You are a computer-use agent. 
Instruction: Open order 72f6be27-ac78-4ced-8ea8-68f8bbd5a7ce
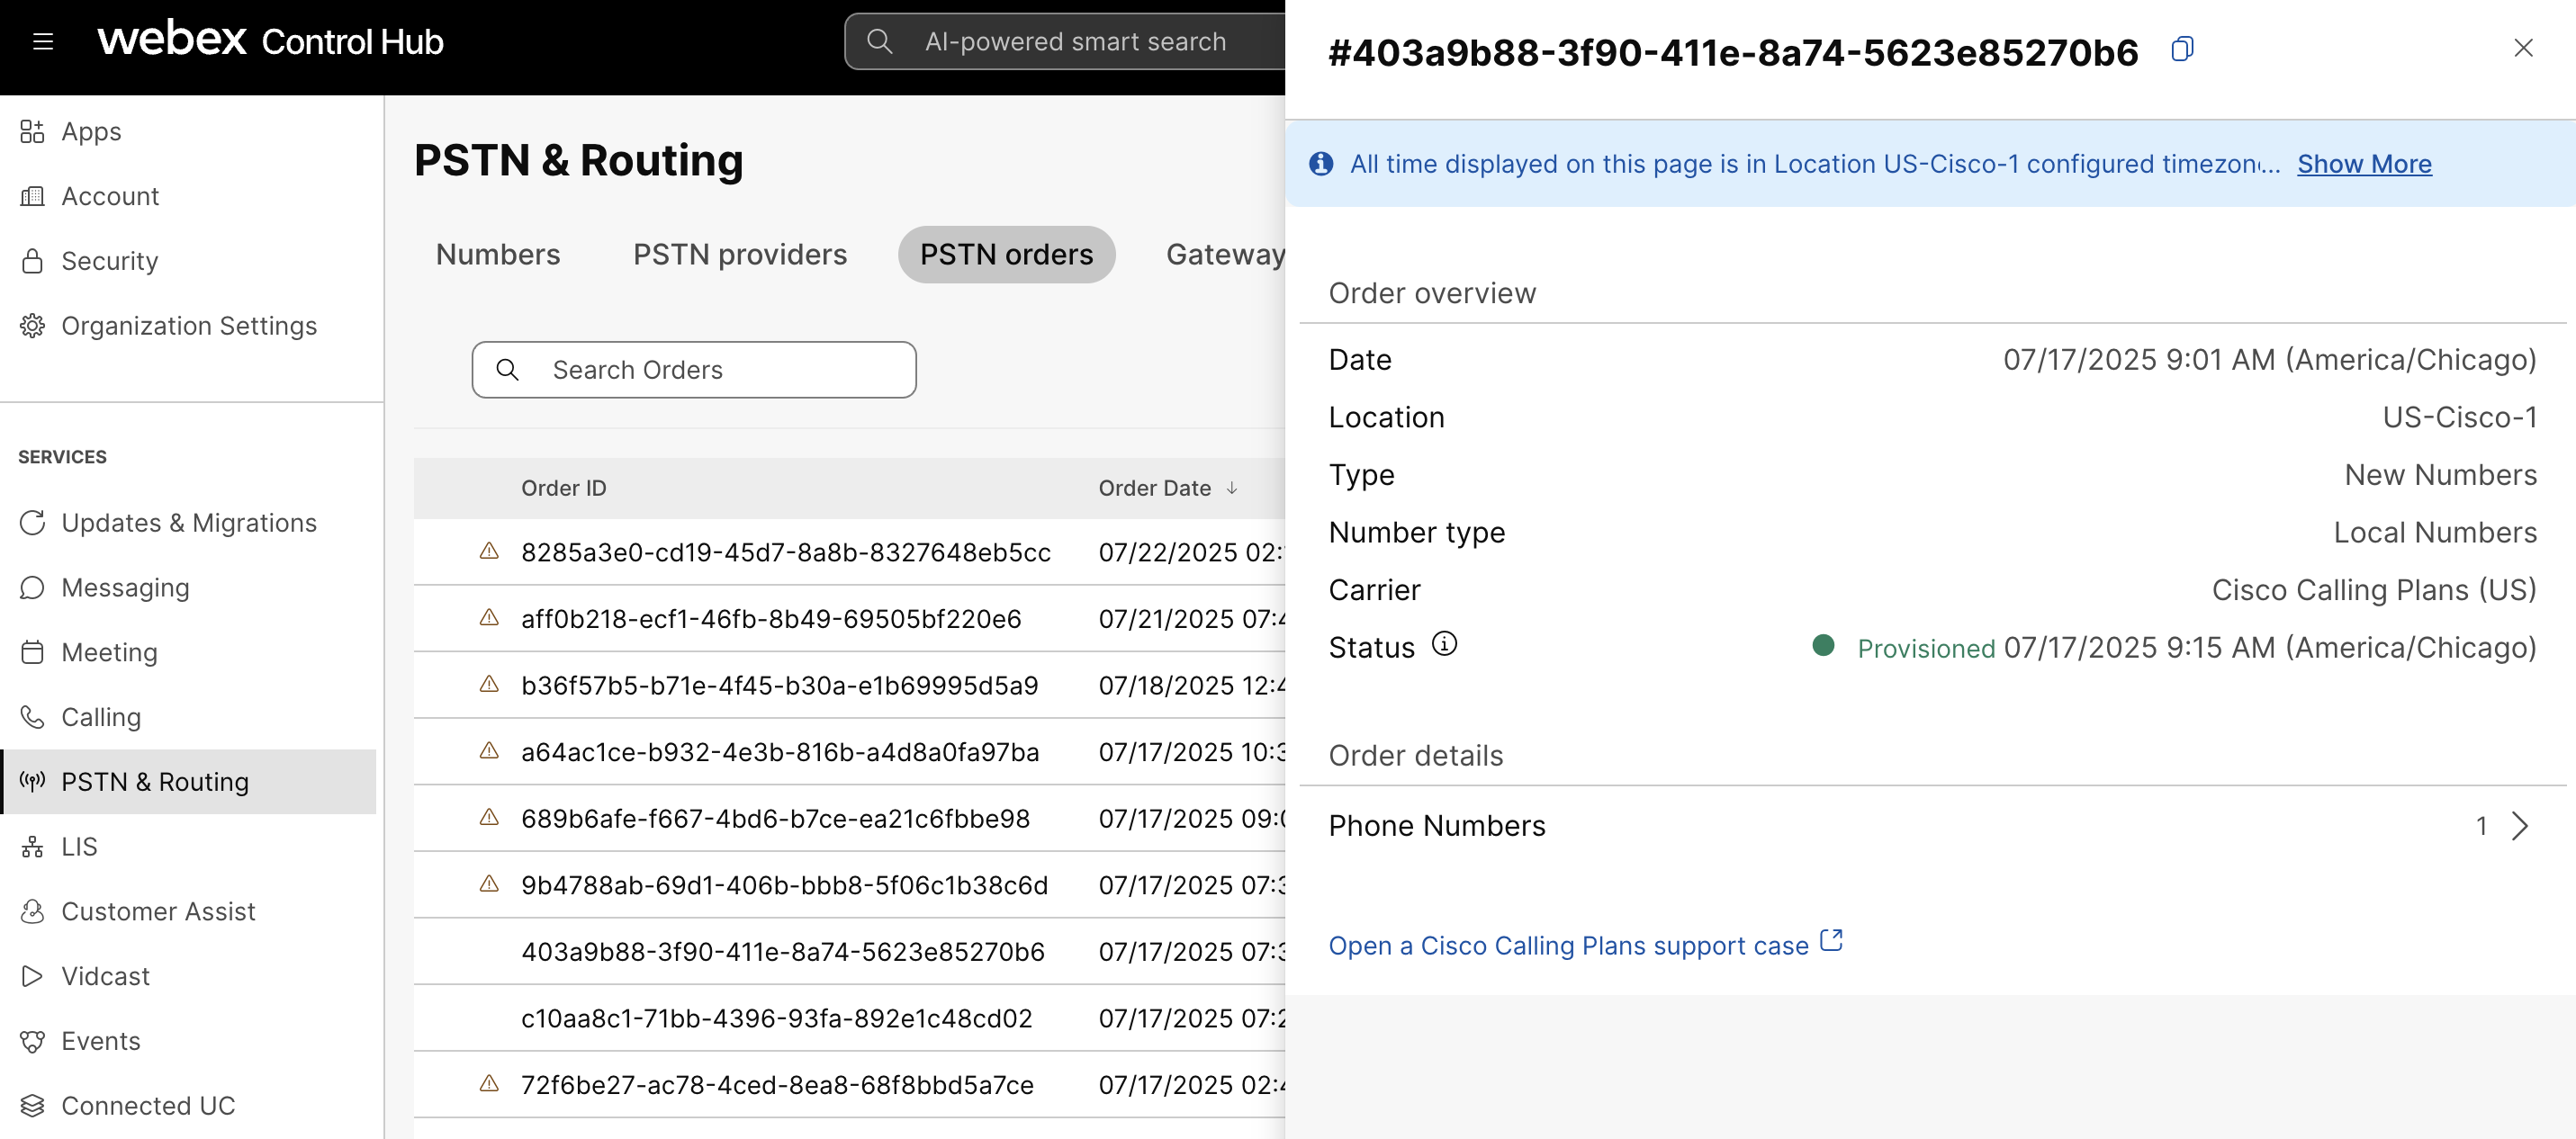click(x=777, y=1085)
